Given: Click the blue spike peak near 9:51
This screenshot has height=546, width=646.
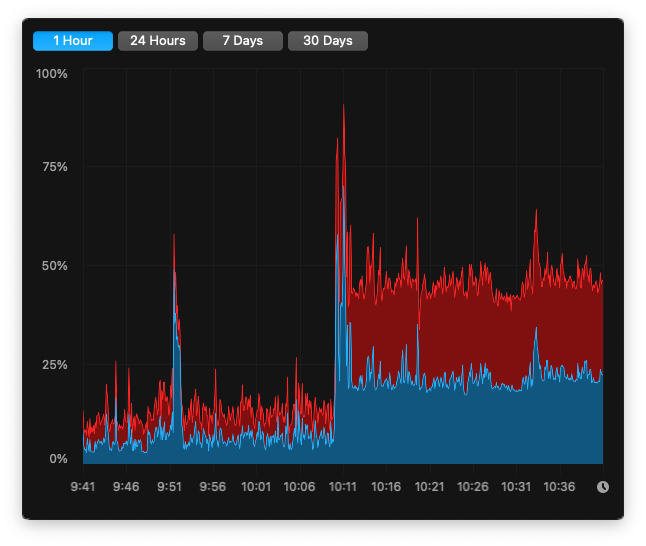Looking at the screenshot, I should tap(175, 275).
